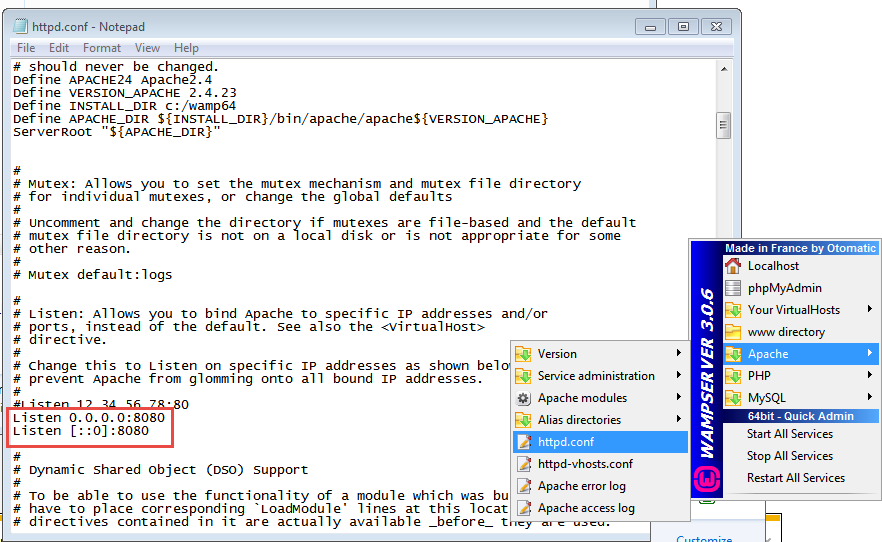Expand the Version submenu arrow
882x542 pixels.
pyautogui.click(x=679, y=354)
